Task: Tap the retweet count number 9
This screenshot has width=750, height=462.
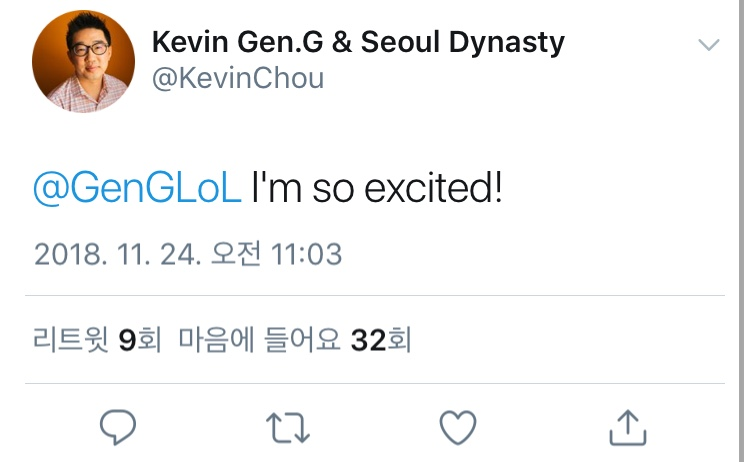Action: tap(127, 341)
